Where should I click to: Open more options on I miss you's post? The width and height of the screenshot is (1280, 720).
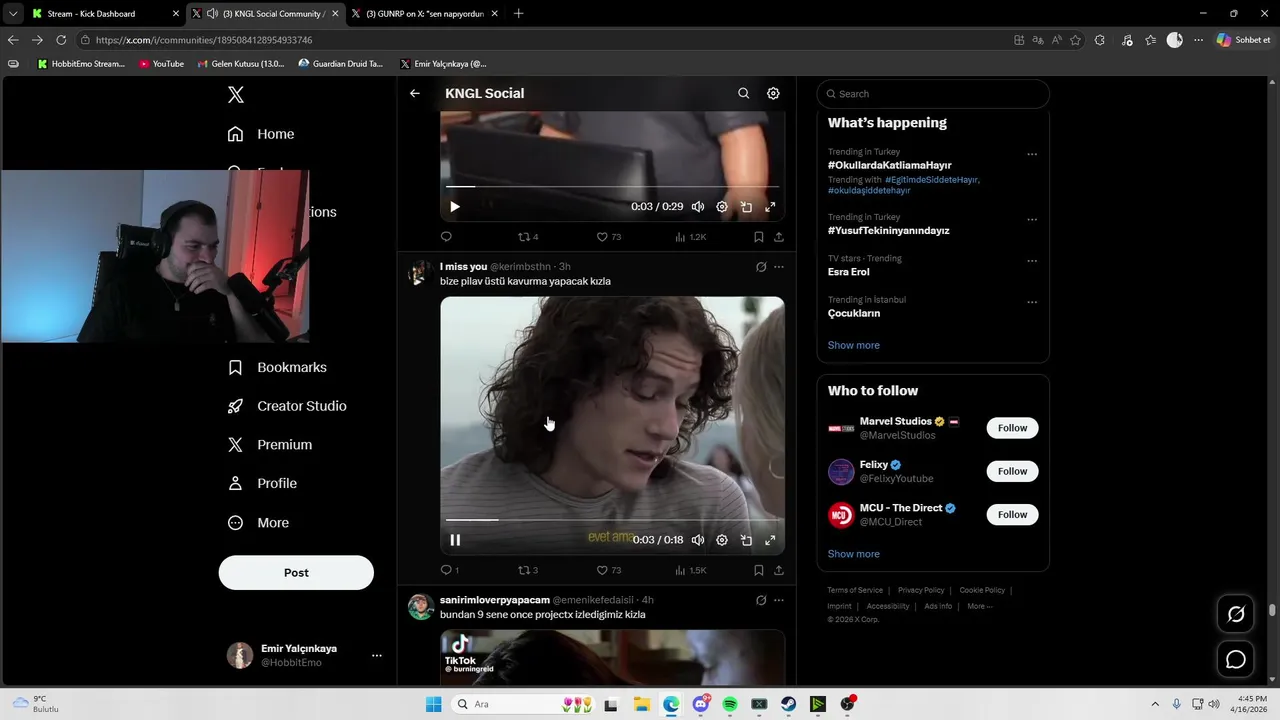(779, 267)
